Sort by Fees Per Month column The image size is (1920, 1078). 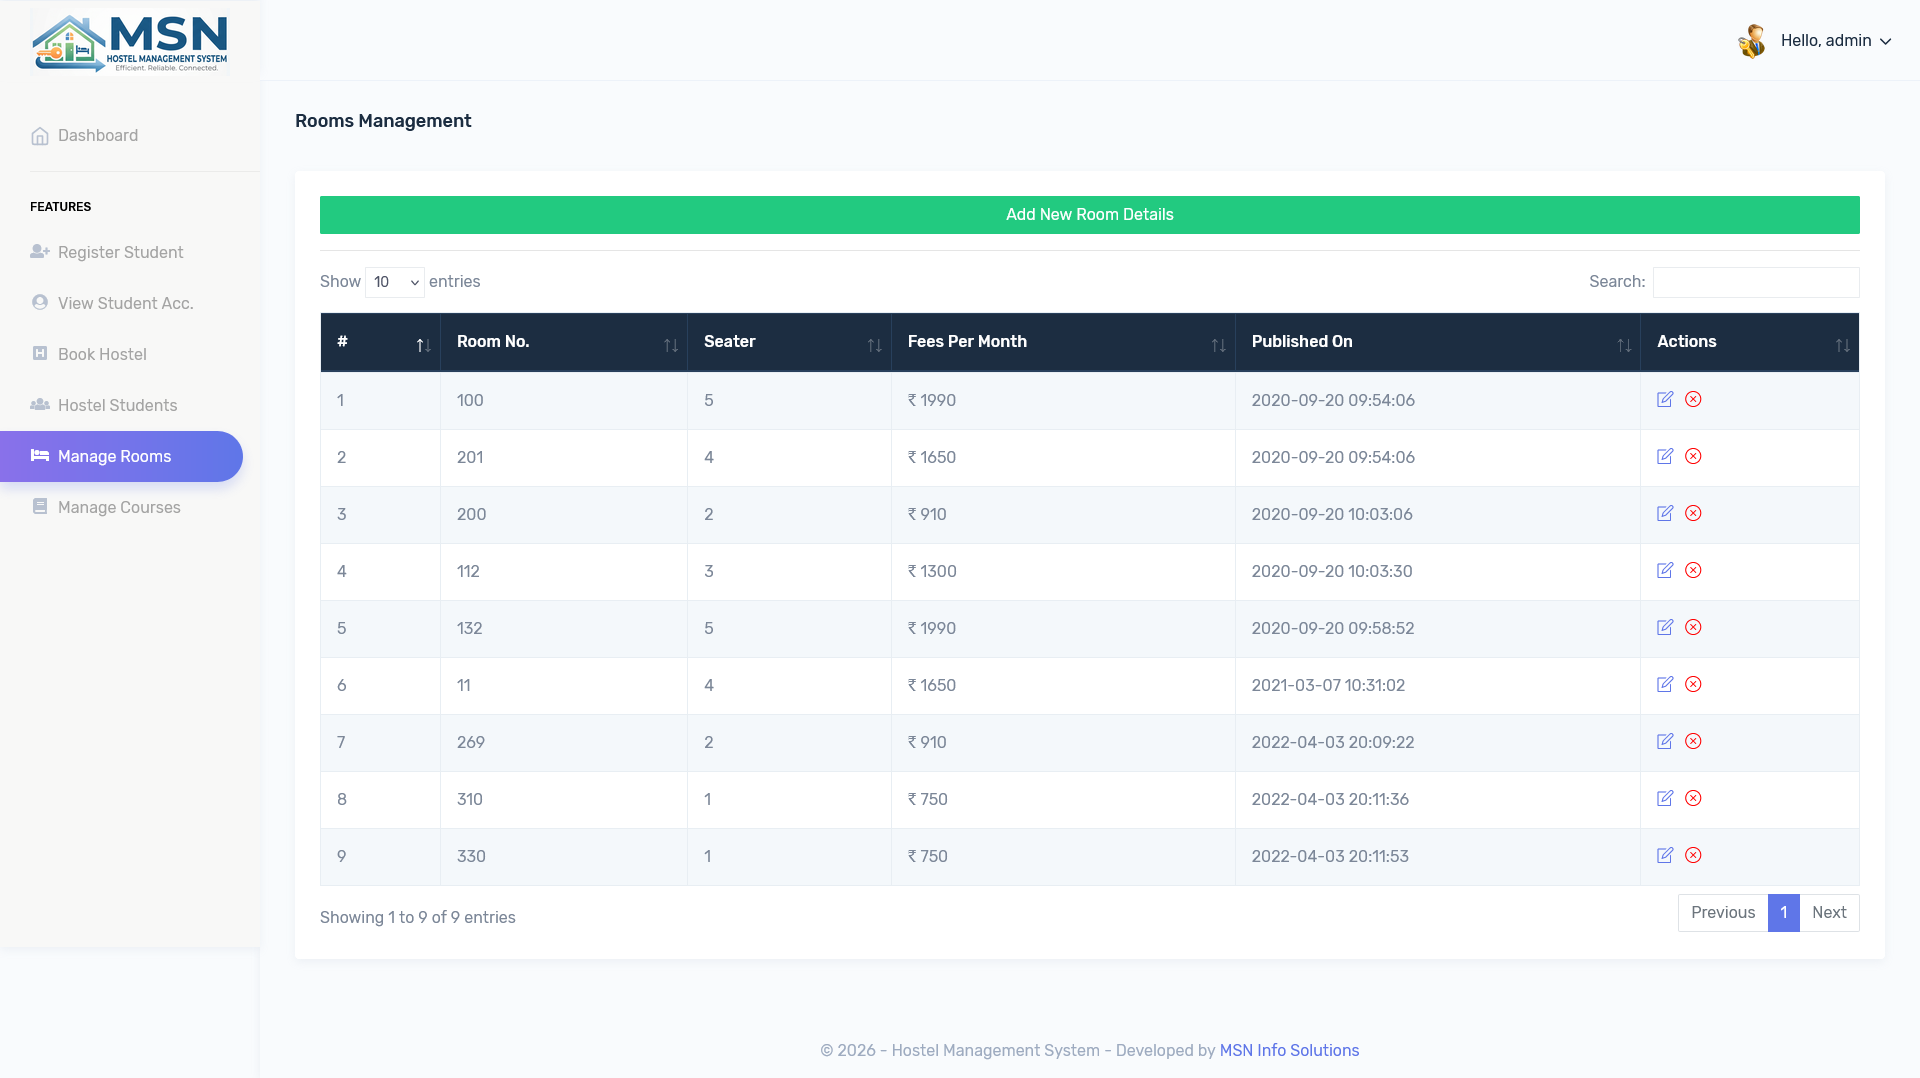click(1063, 342)
